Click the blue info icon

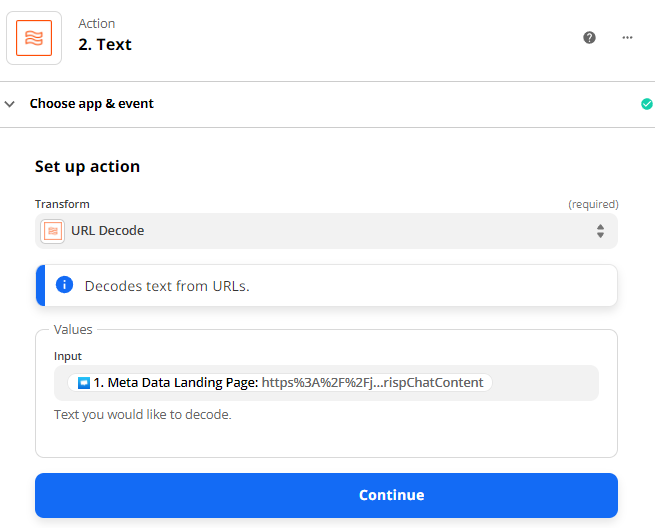coord(64,285)
